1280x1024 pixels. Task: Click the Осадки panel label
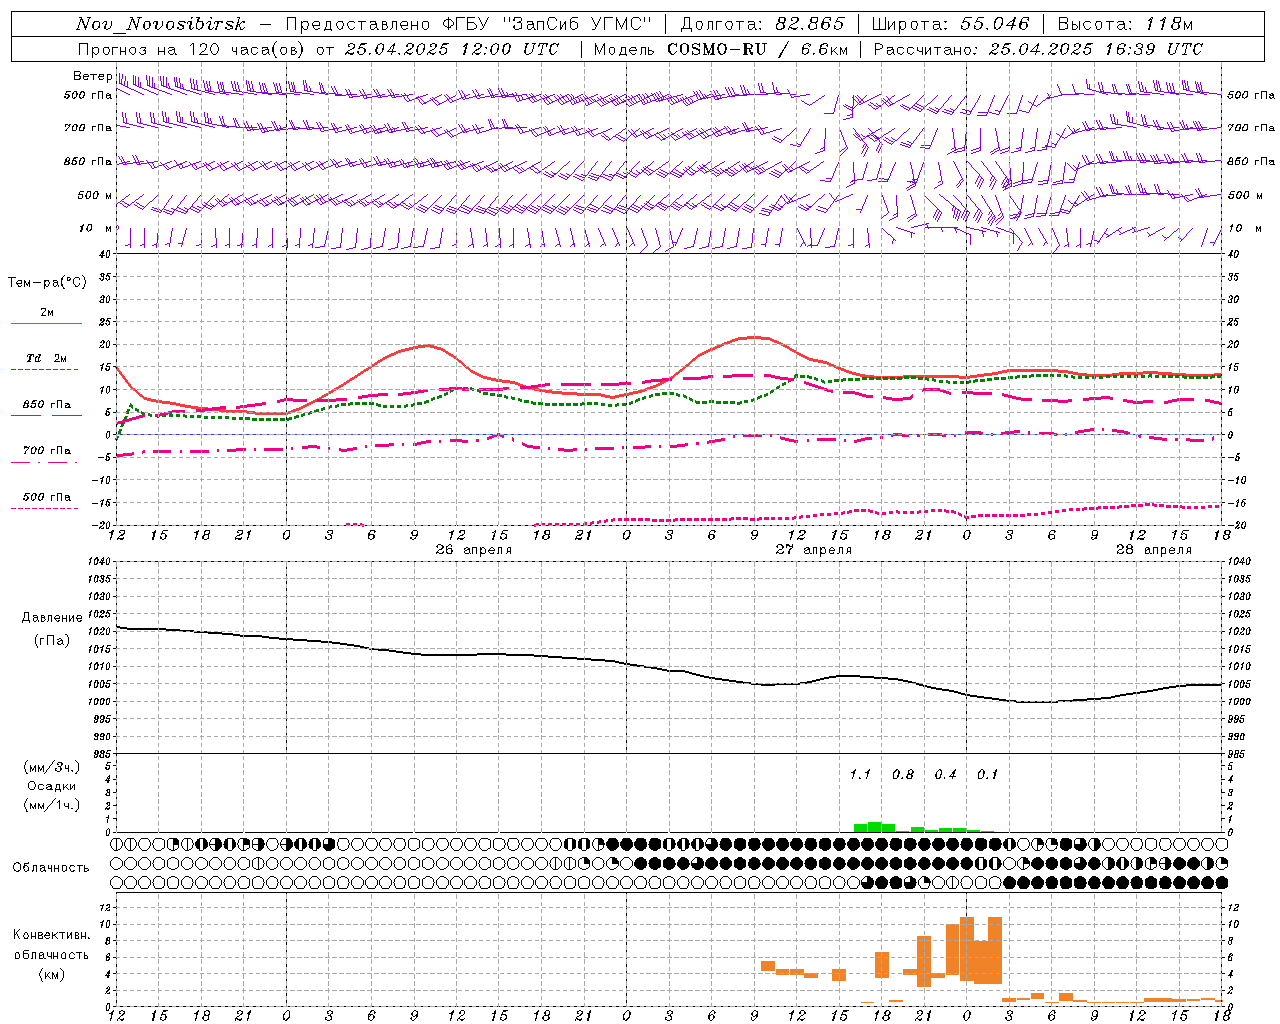pyautogui.click(x=52, y=786)
